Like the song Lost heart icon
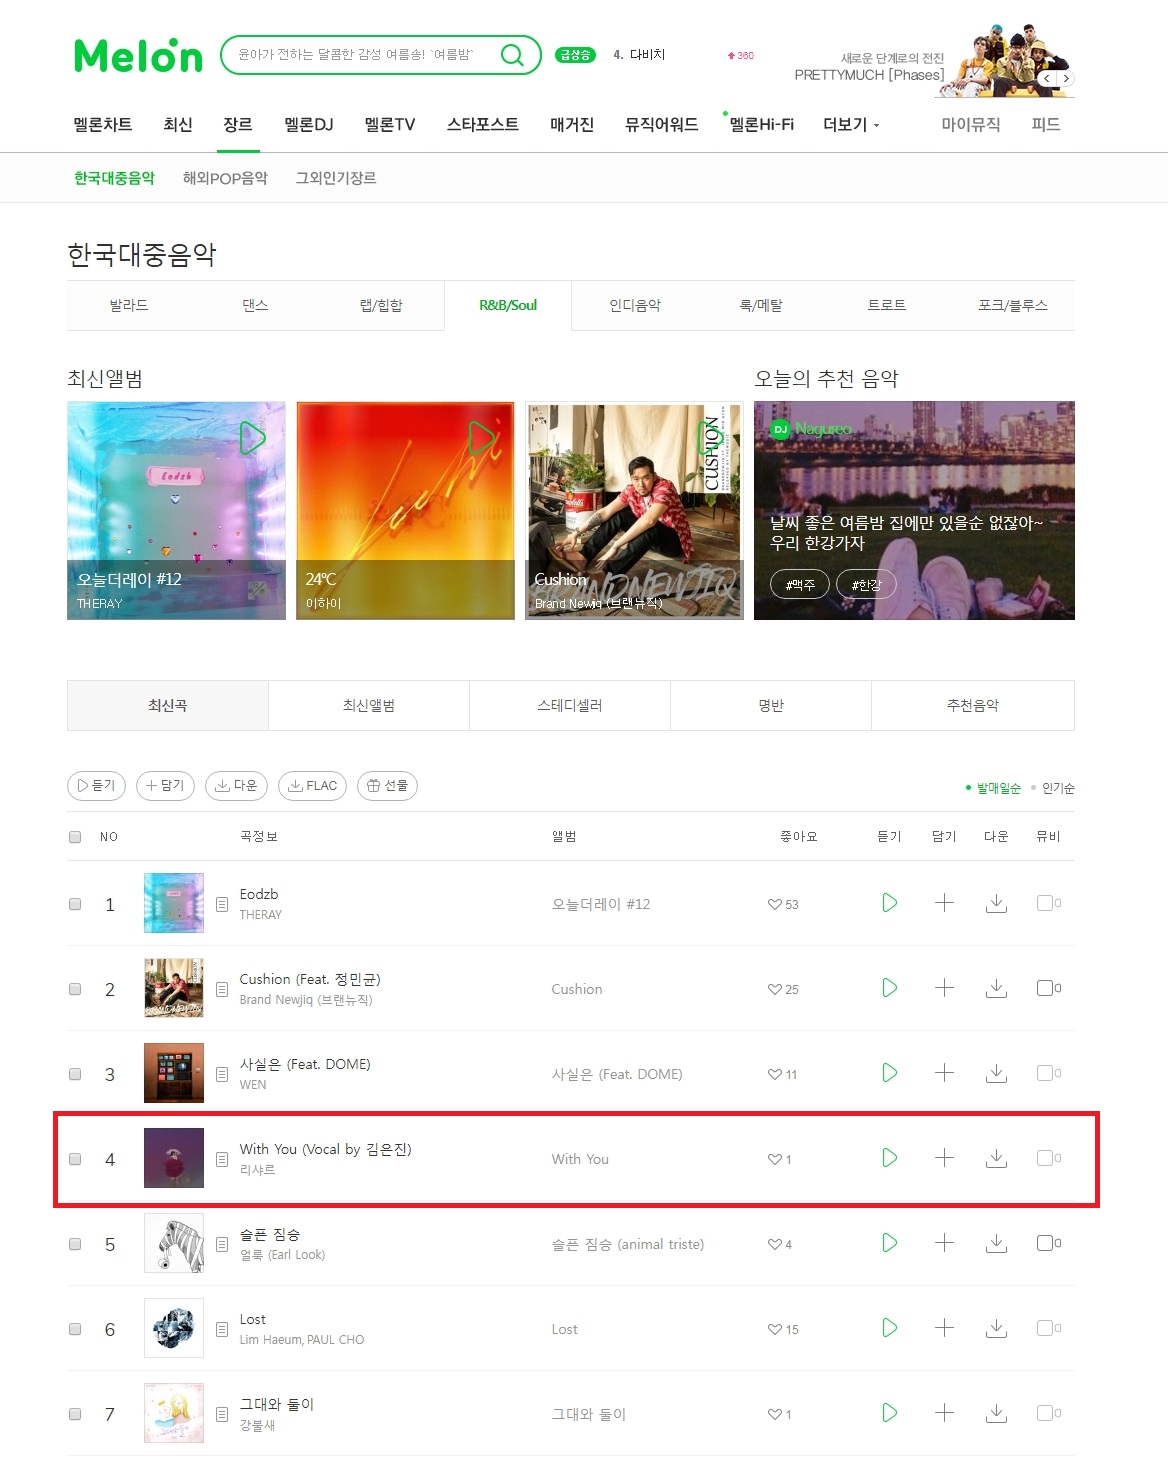 tap(774, 1329)
